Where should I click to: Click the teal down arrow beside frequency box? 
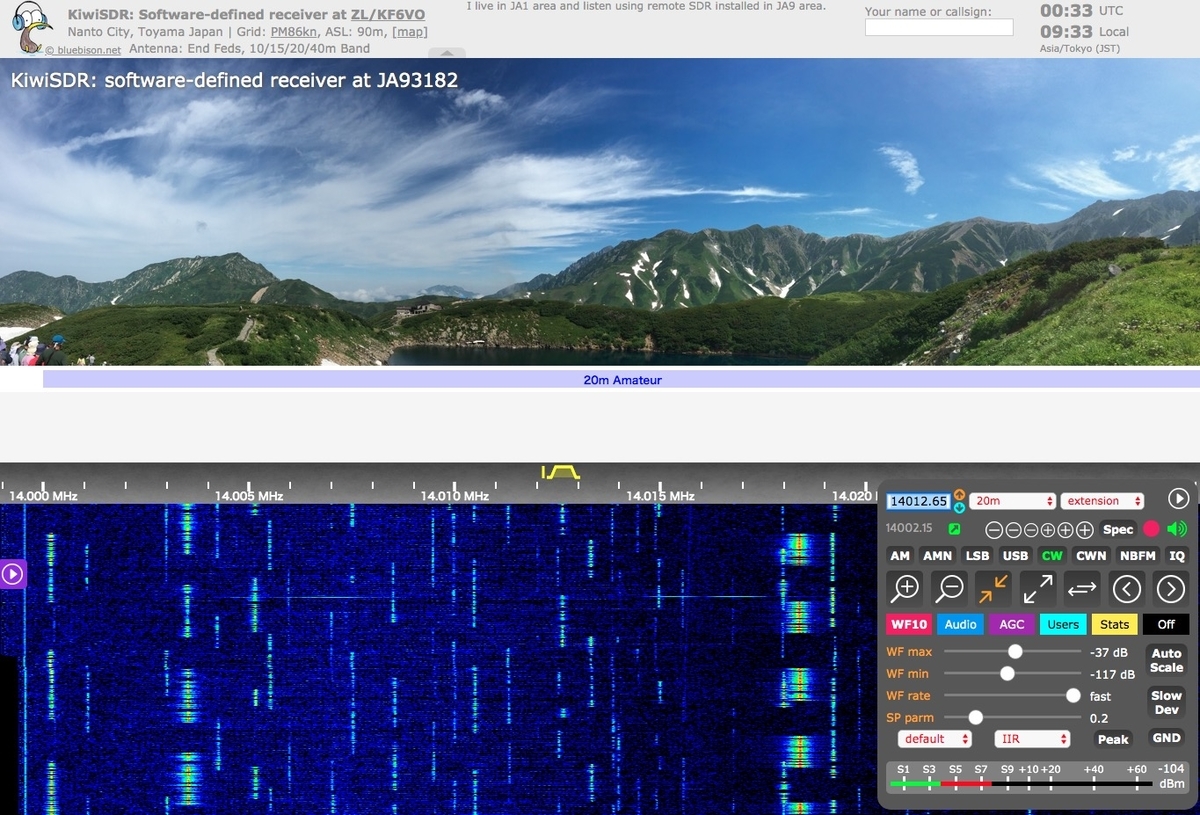point(960,507)
